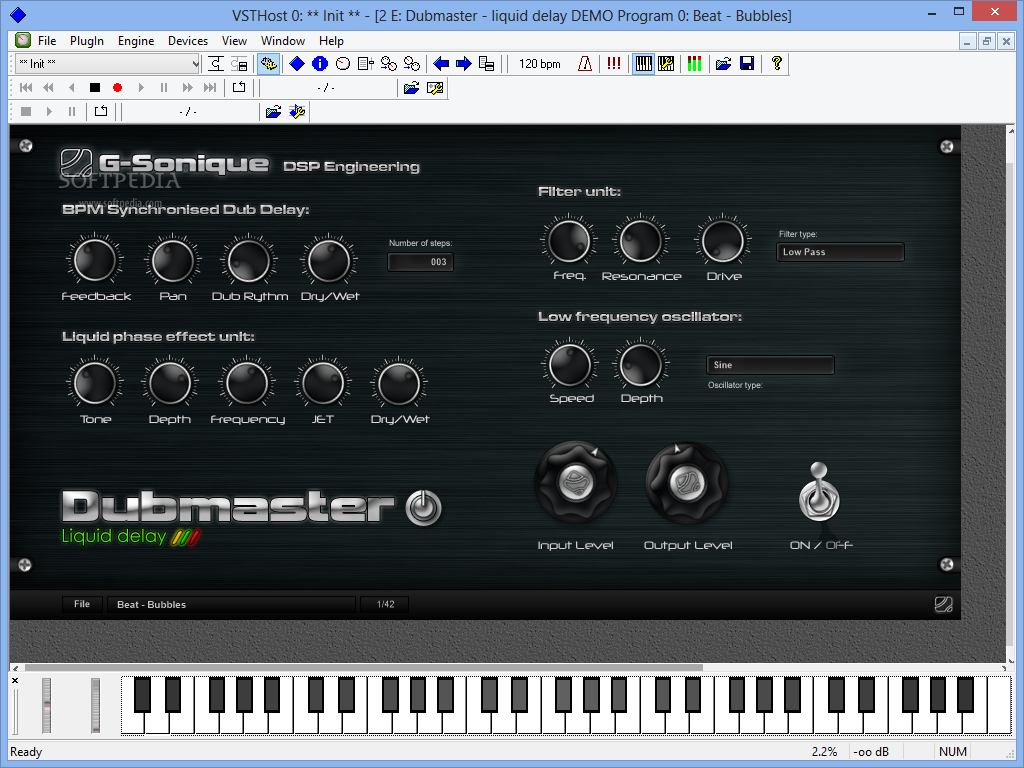Click the leftmost white piano key

[x=131, y=724]
